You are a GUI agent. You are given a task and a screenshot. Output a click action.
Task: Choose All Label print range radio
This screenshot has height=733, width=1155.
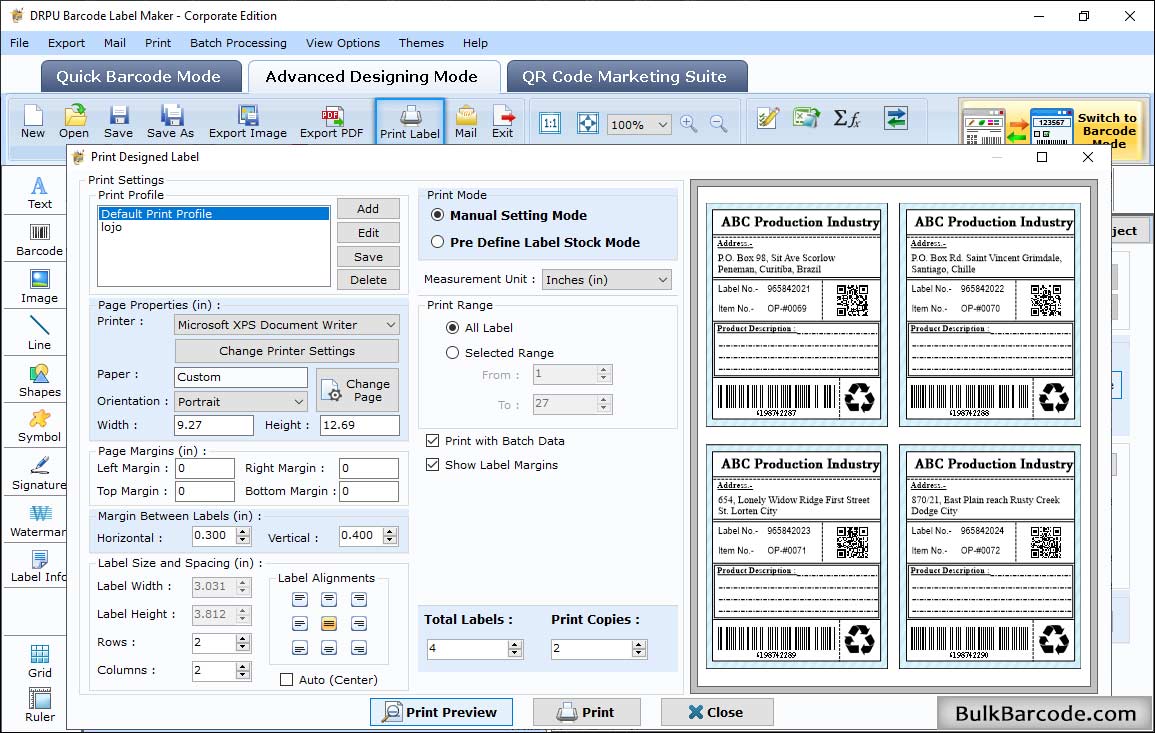tap(452, 327)
